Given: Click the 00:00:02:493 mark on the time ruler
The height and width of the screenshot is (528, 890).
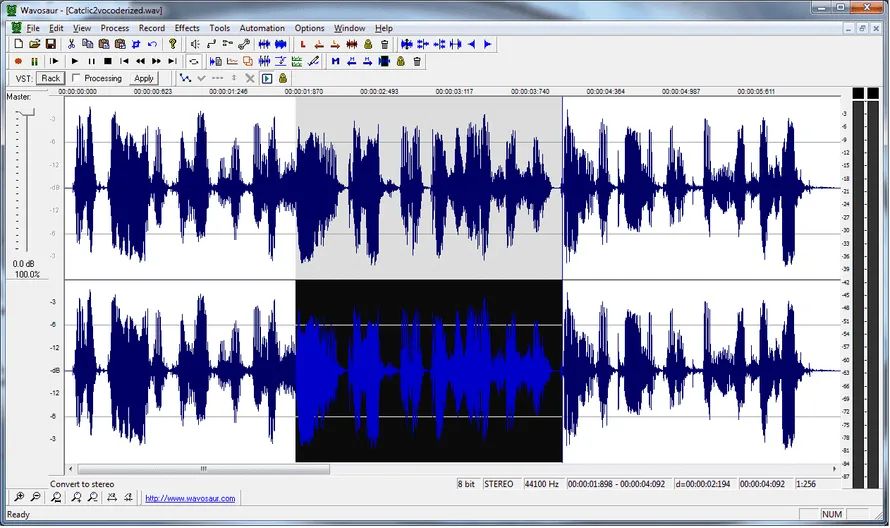Looking at the screenshot, I should 379,91.
